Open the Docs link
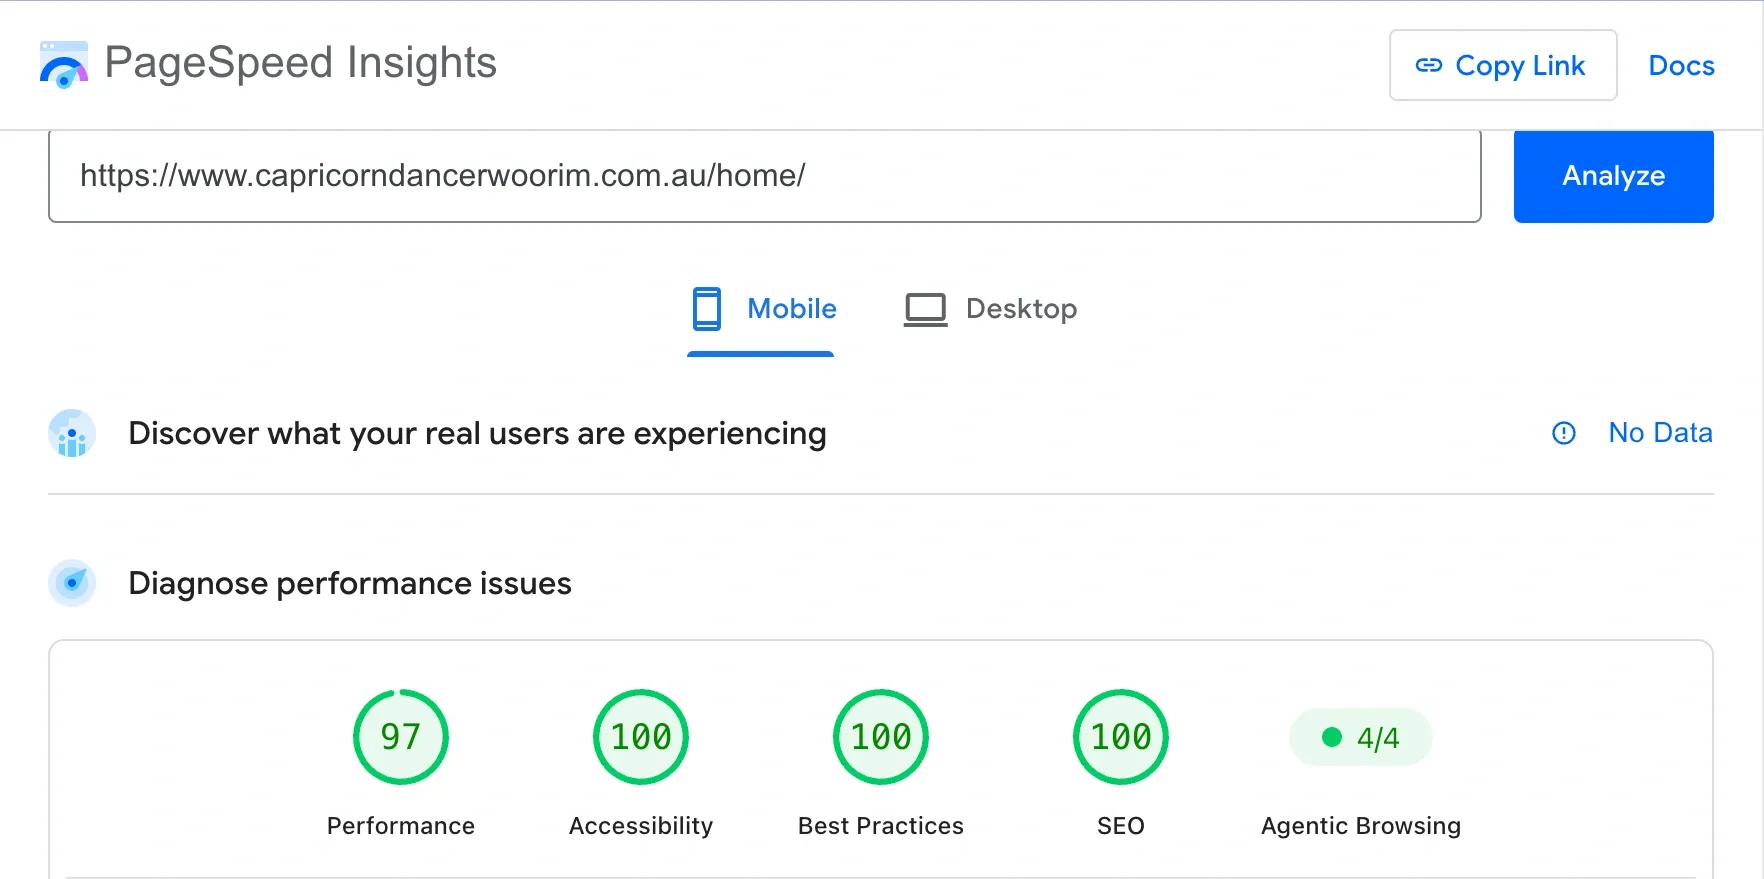 point(1681,66)
